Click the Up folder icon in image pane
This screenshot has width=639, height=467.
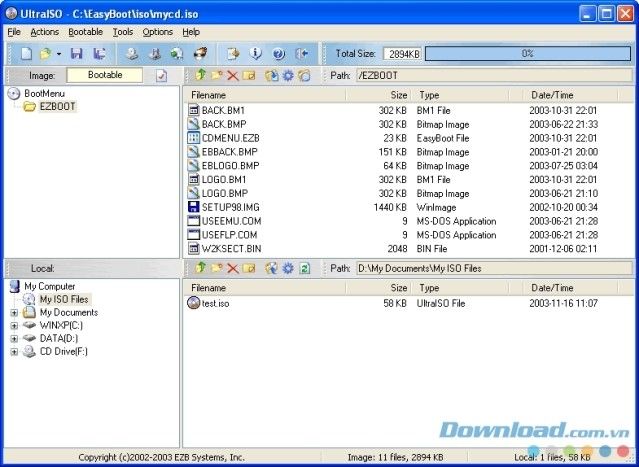click(x=201, y=75)
